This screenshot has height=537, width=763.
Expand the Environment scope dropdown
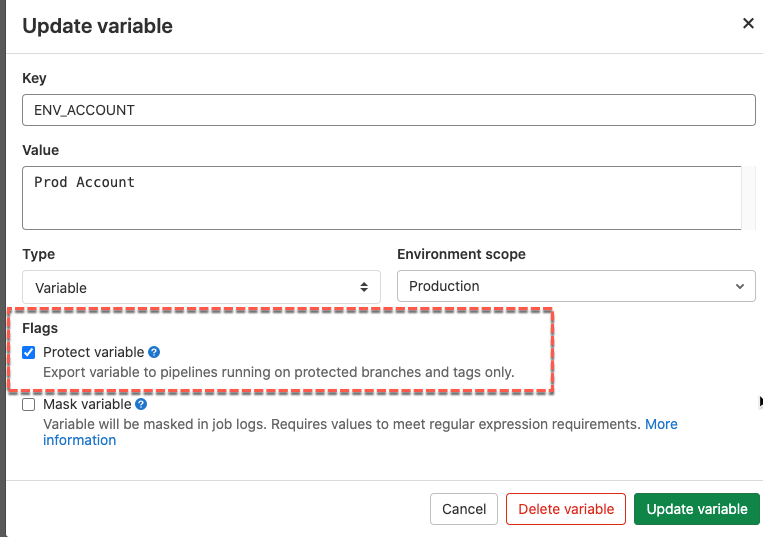(x=576, y=286)
